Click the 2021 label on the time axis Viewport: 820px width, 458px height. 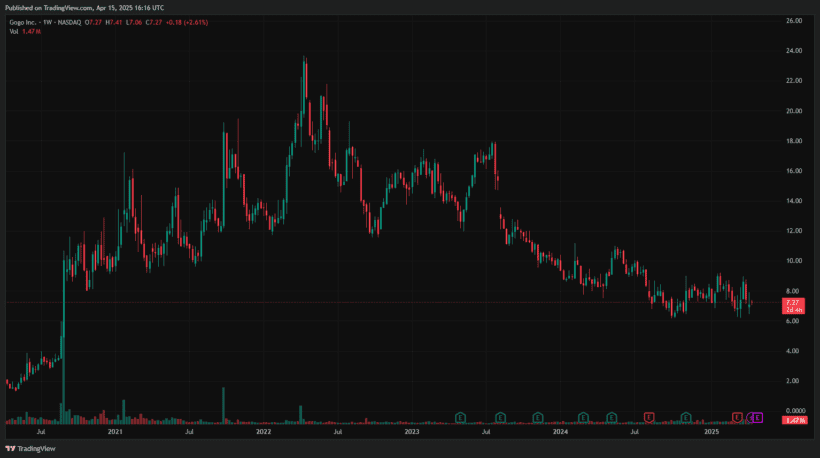pyautogui.click(x=115, y=433)
